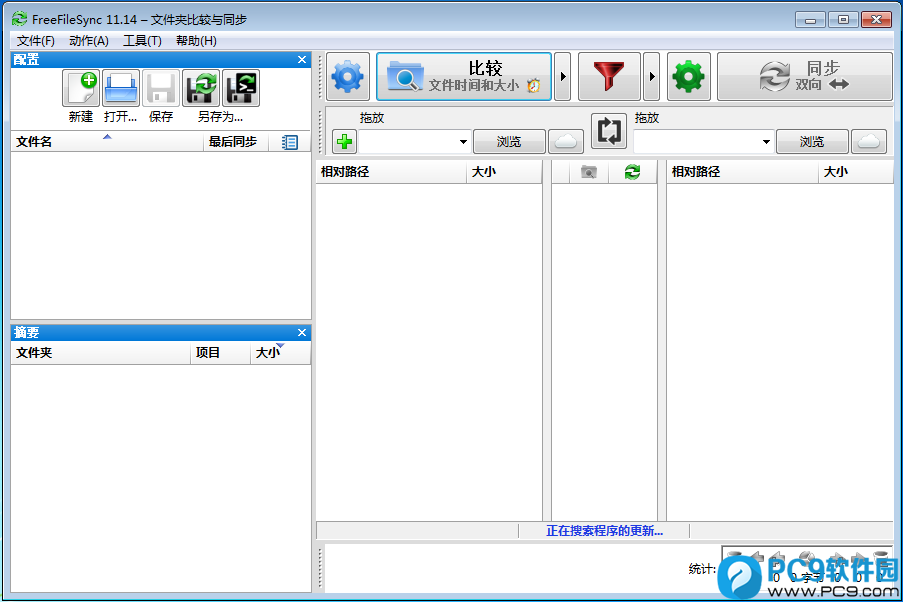
Task: Expand comparison variant arrow next to Compare
Action: tap(563, 77)
